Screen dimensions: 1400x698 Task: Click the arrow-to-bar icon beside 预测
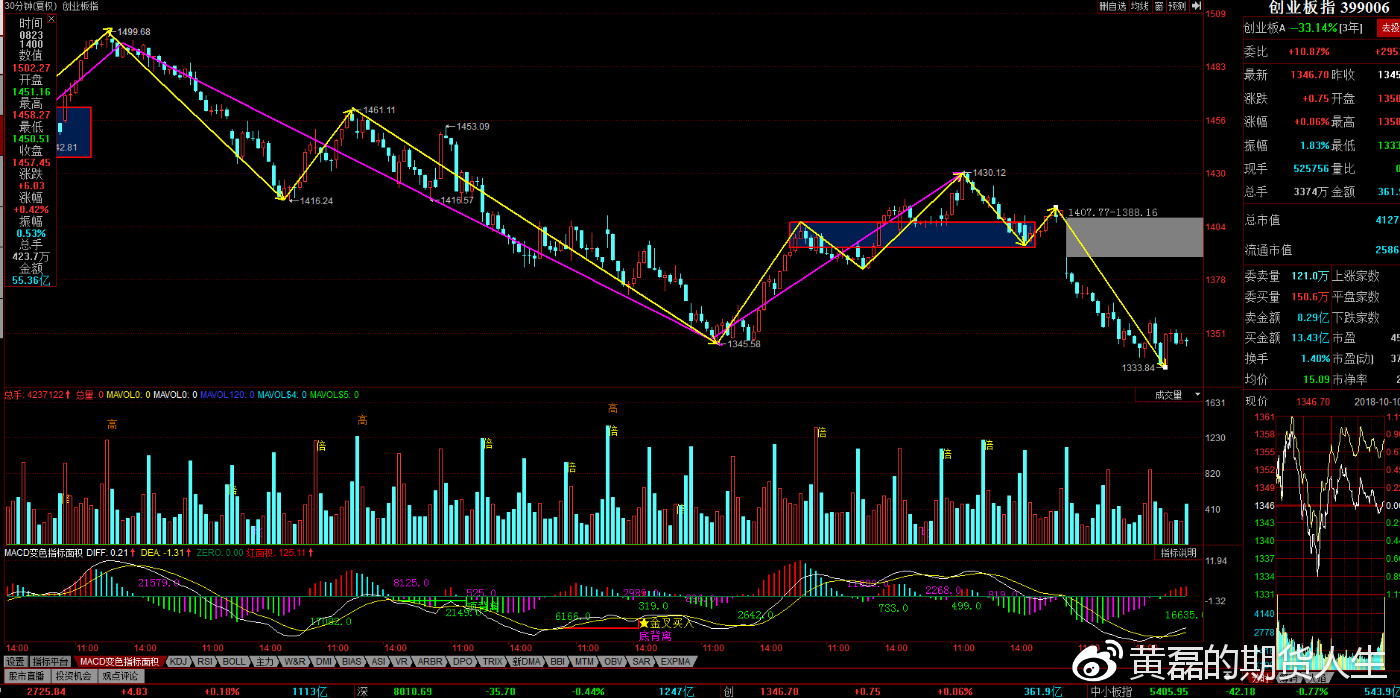(1196, 6)
